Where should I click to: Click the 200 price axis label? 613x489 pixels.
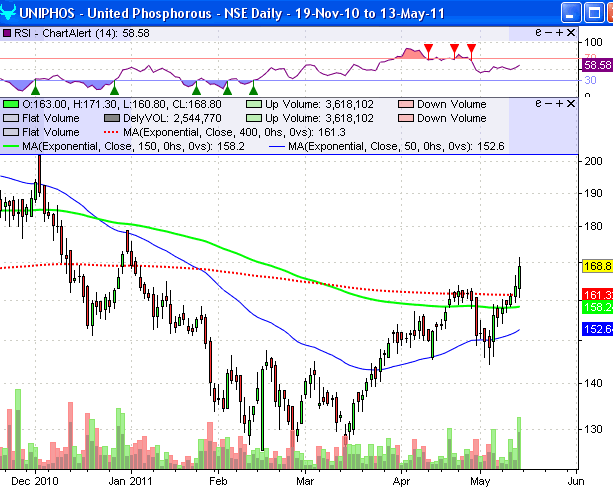(x=593, y=161)
